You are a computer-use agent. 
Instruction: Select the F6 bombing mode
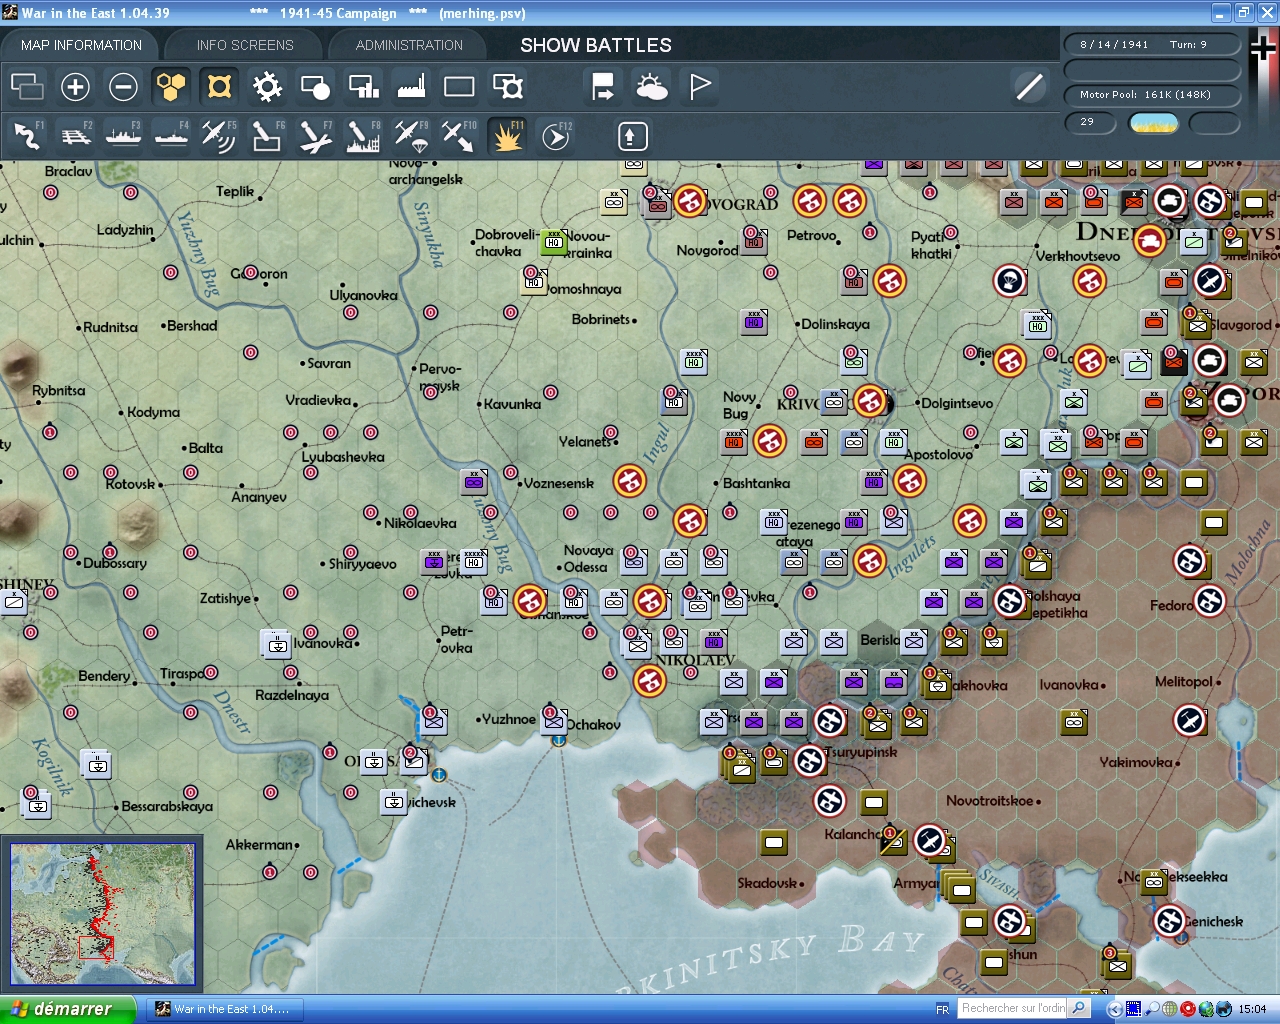point(267,135)
